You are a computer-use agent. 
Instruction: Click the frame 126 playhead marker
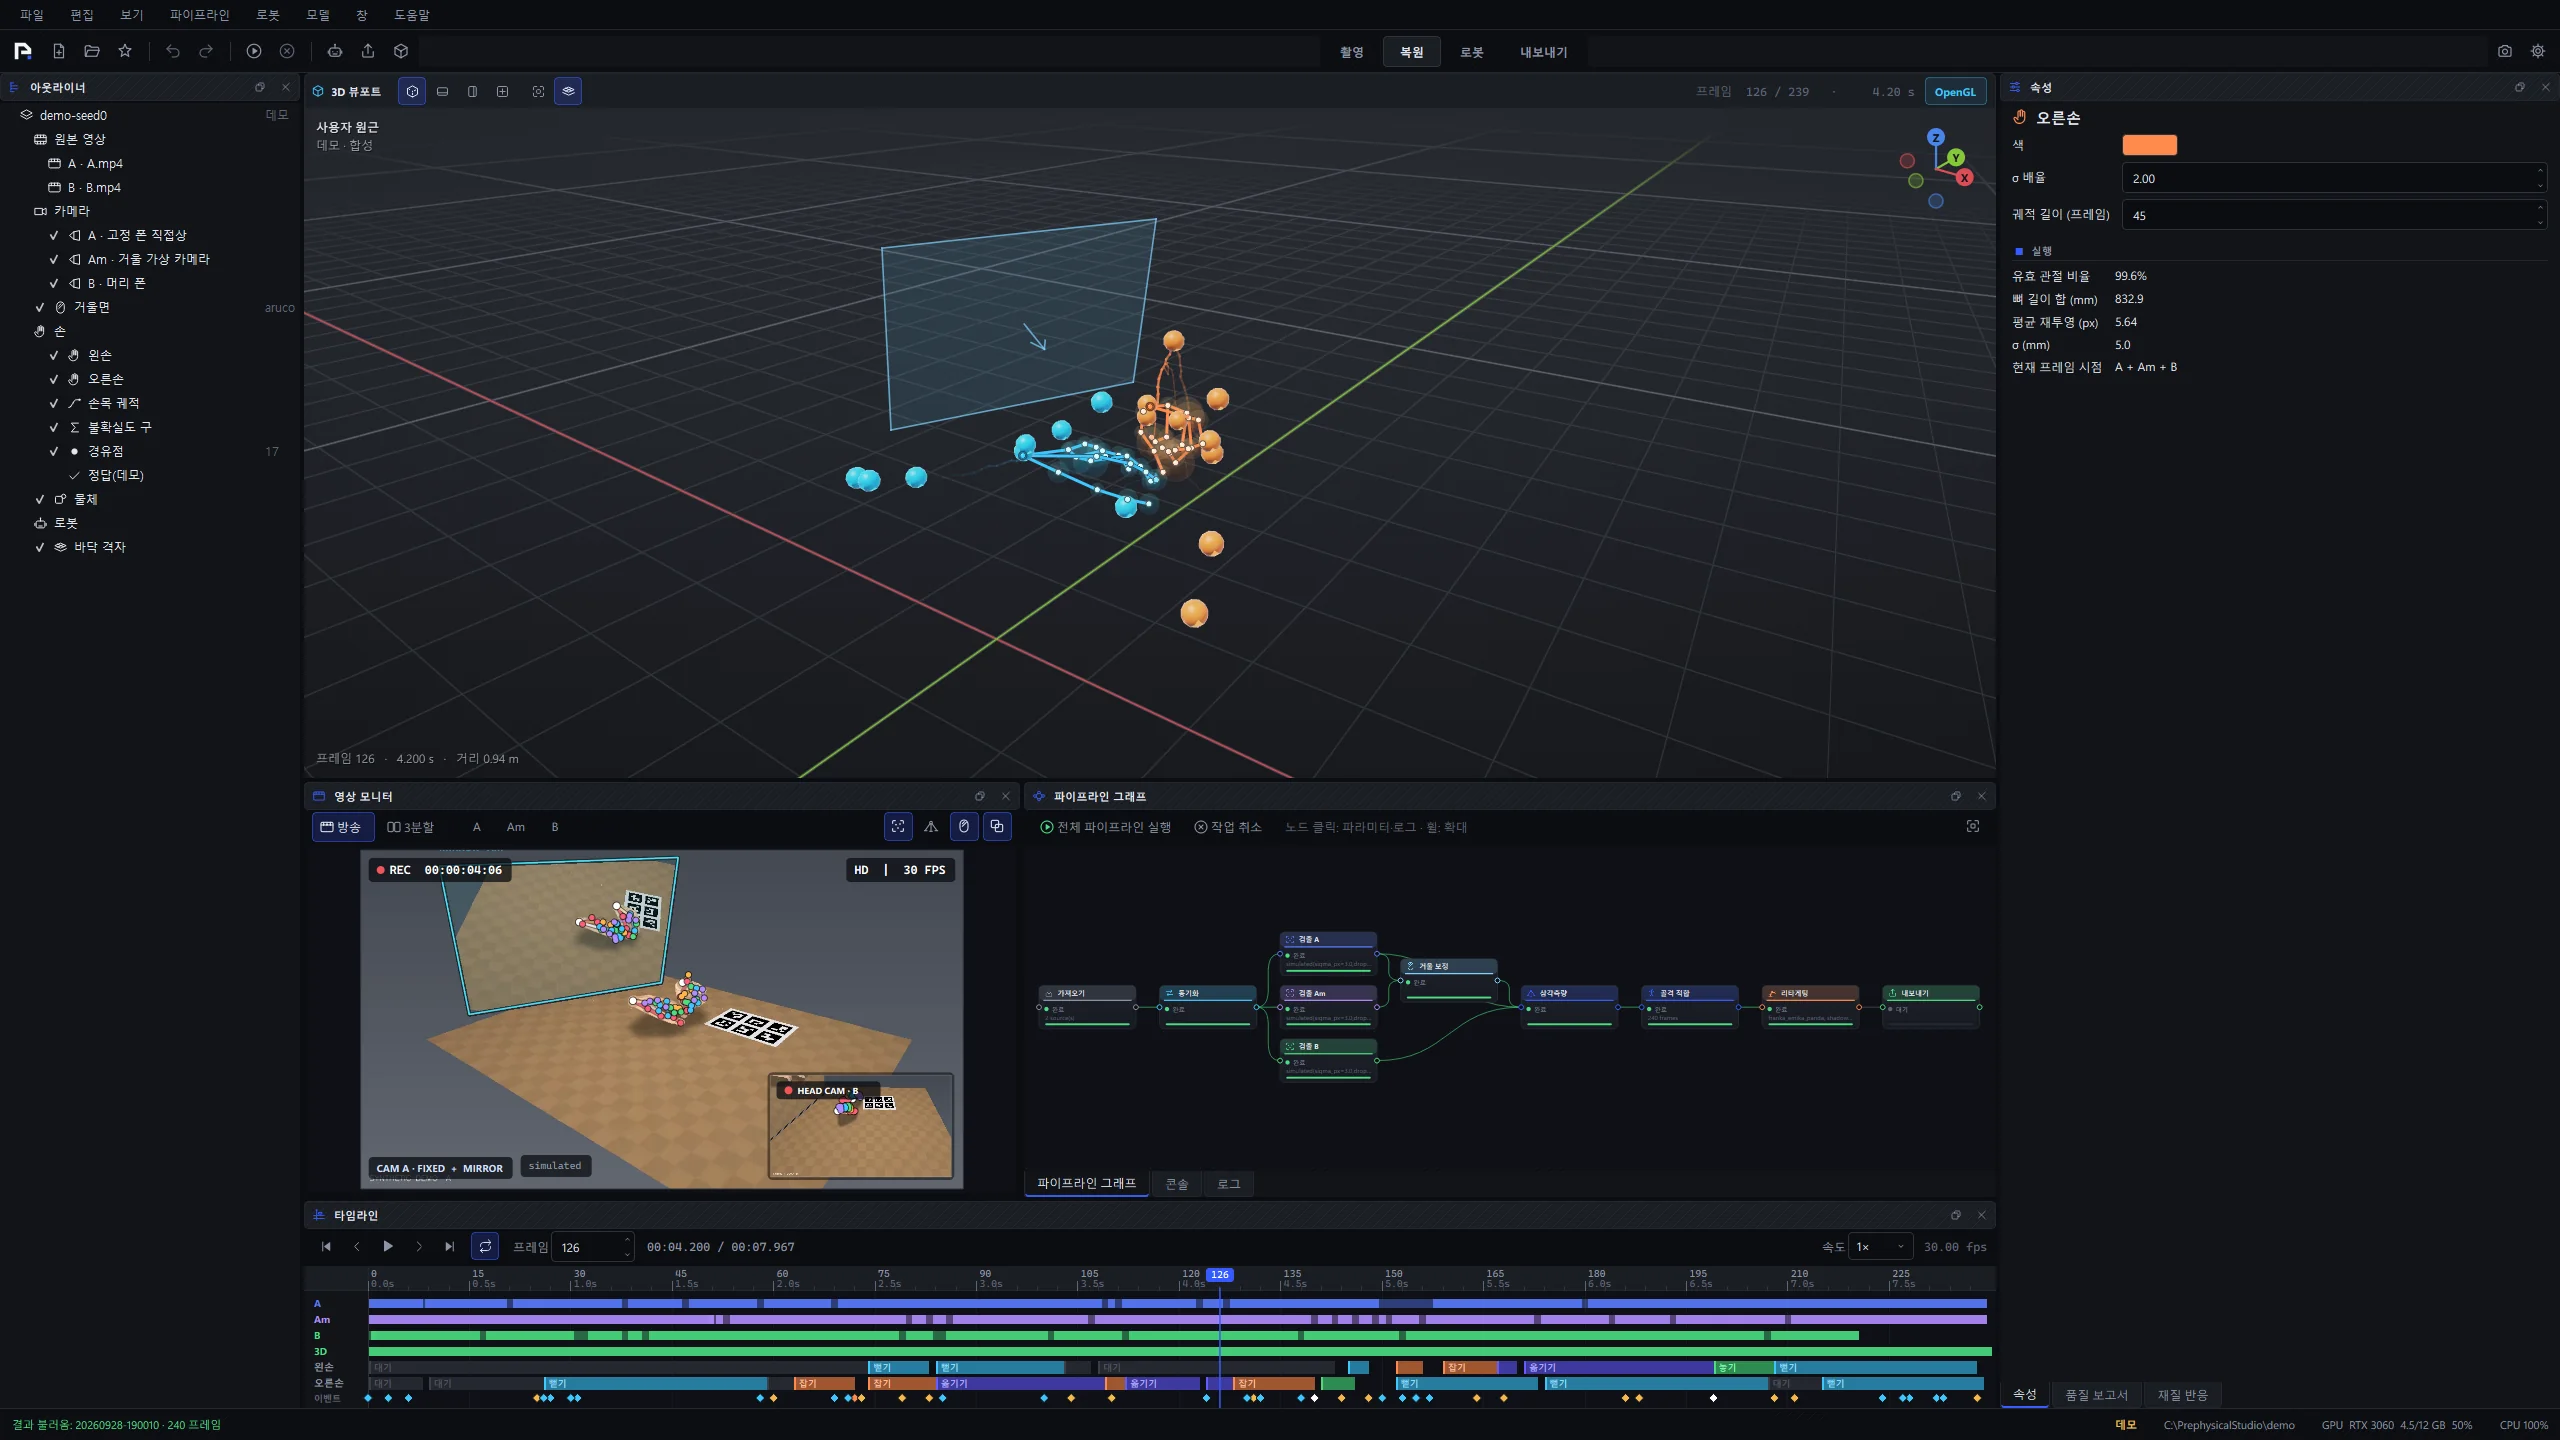pyautogui.click(x=1220, y=1275)
